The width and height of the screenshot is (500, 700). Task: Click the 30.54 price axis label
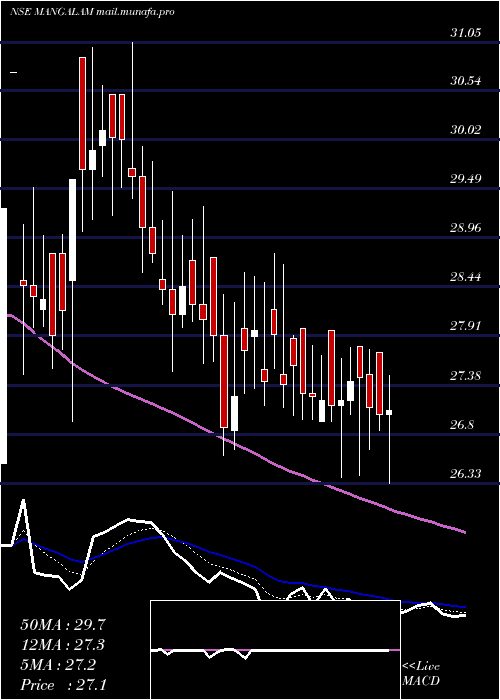coord(465,81)
